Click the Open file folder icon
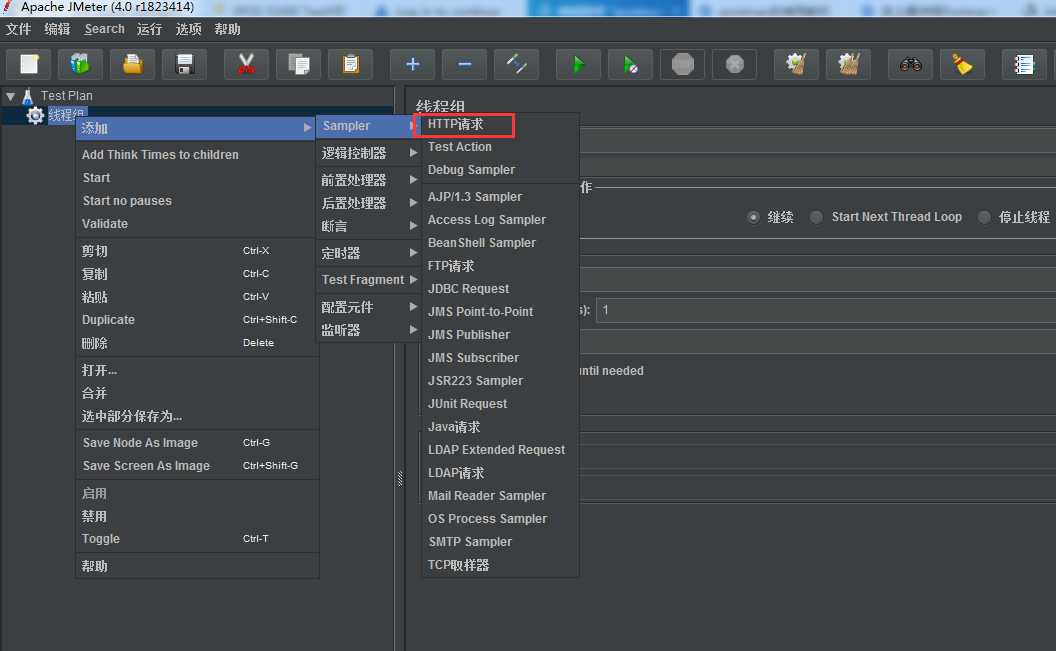The height and width of the screenshot is (651, 1056). [x=133, y=65]
